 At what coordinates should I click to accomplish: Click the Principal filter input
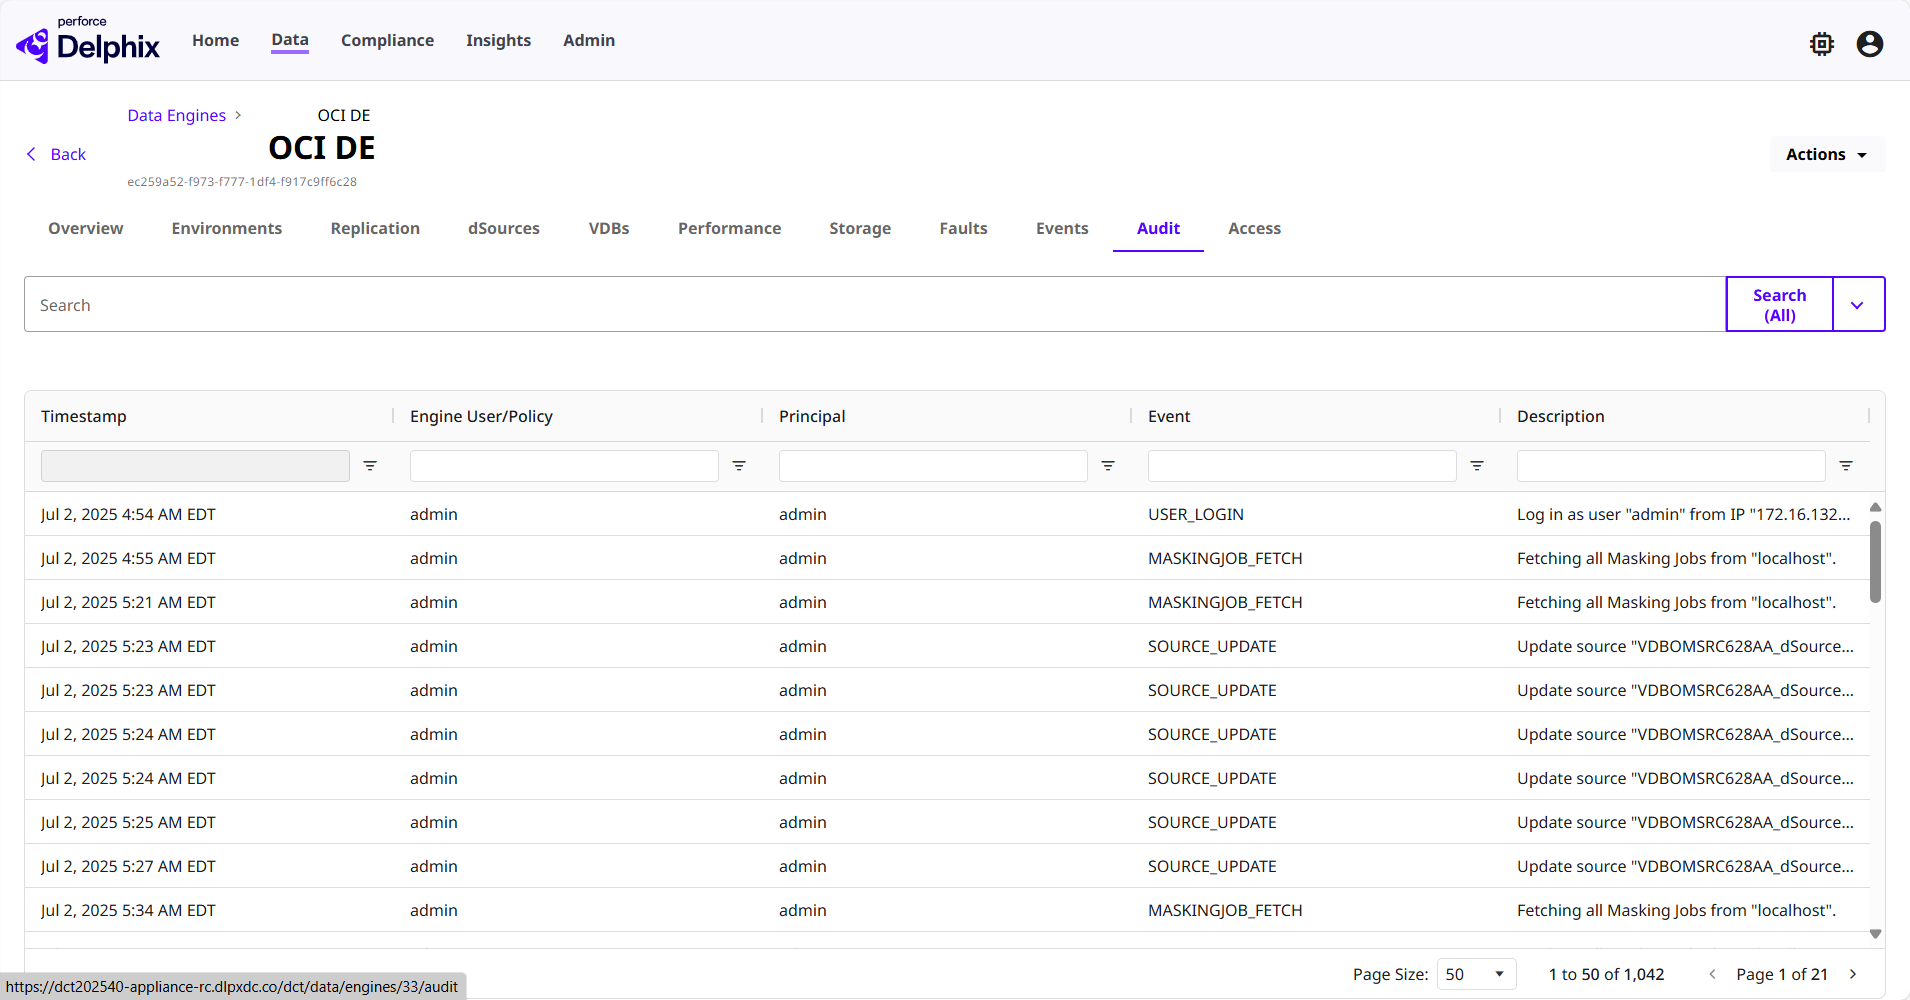pyautogui.click(x=933, y=466)
